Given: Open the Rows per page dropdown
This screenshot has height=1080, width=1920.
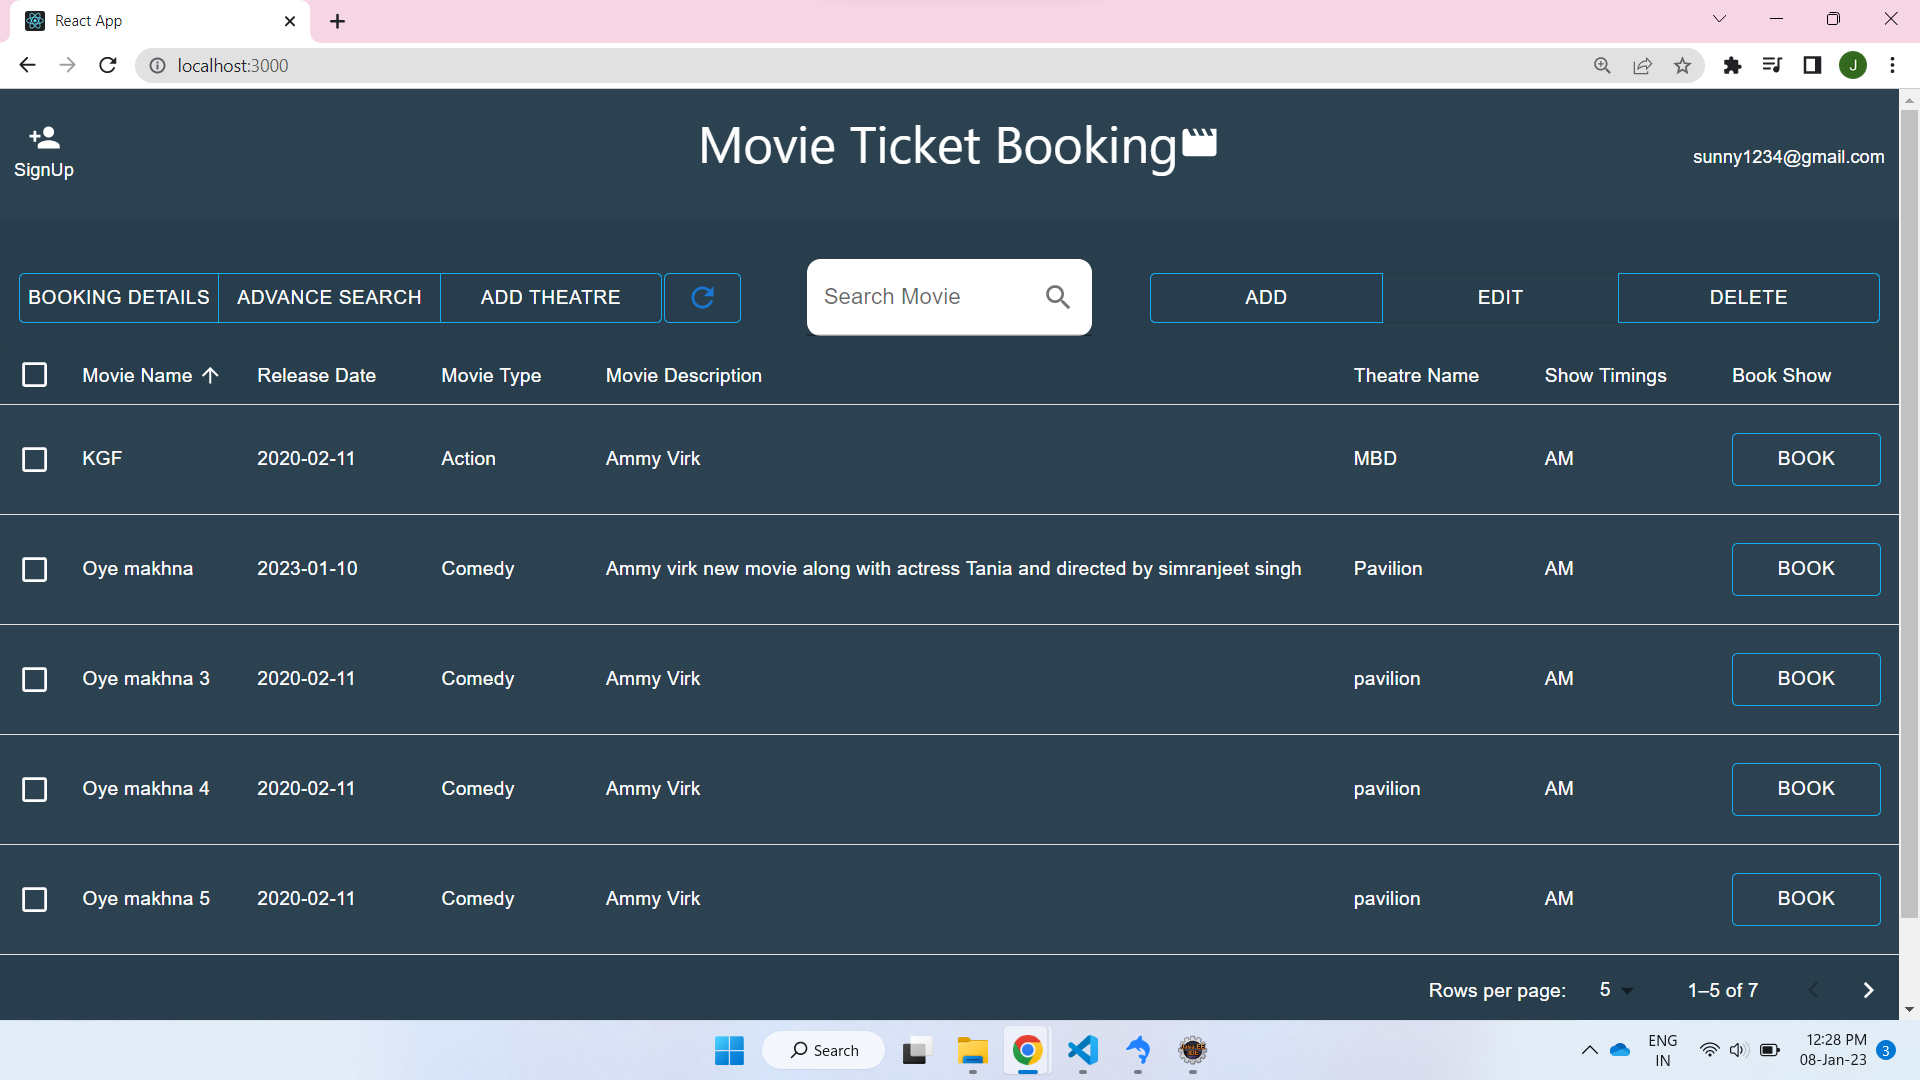Looking at the screenshot, I should [1613, 990].
